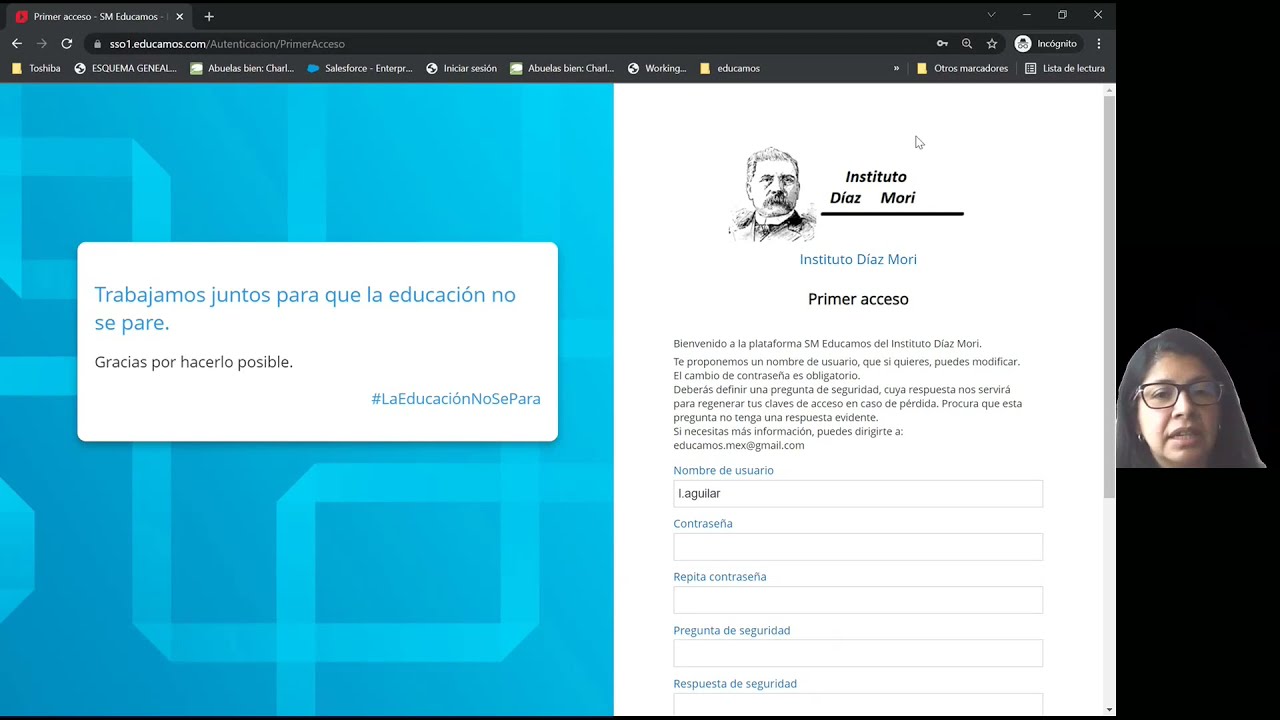Open Lista de lectura reading list
The image size is (1280, 720).
1065,68
